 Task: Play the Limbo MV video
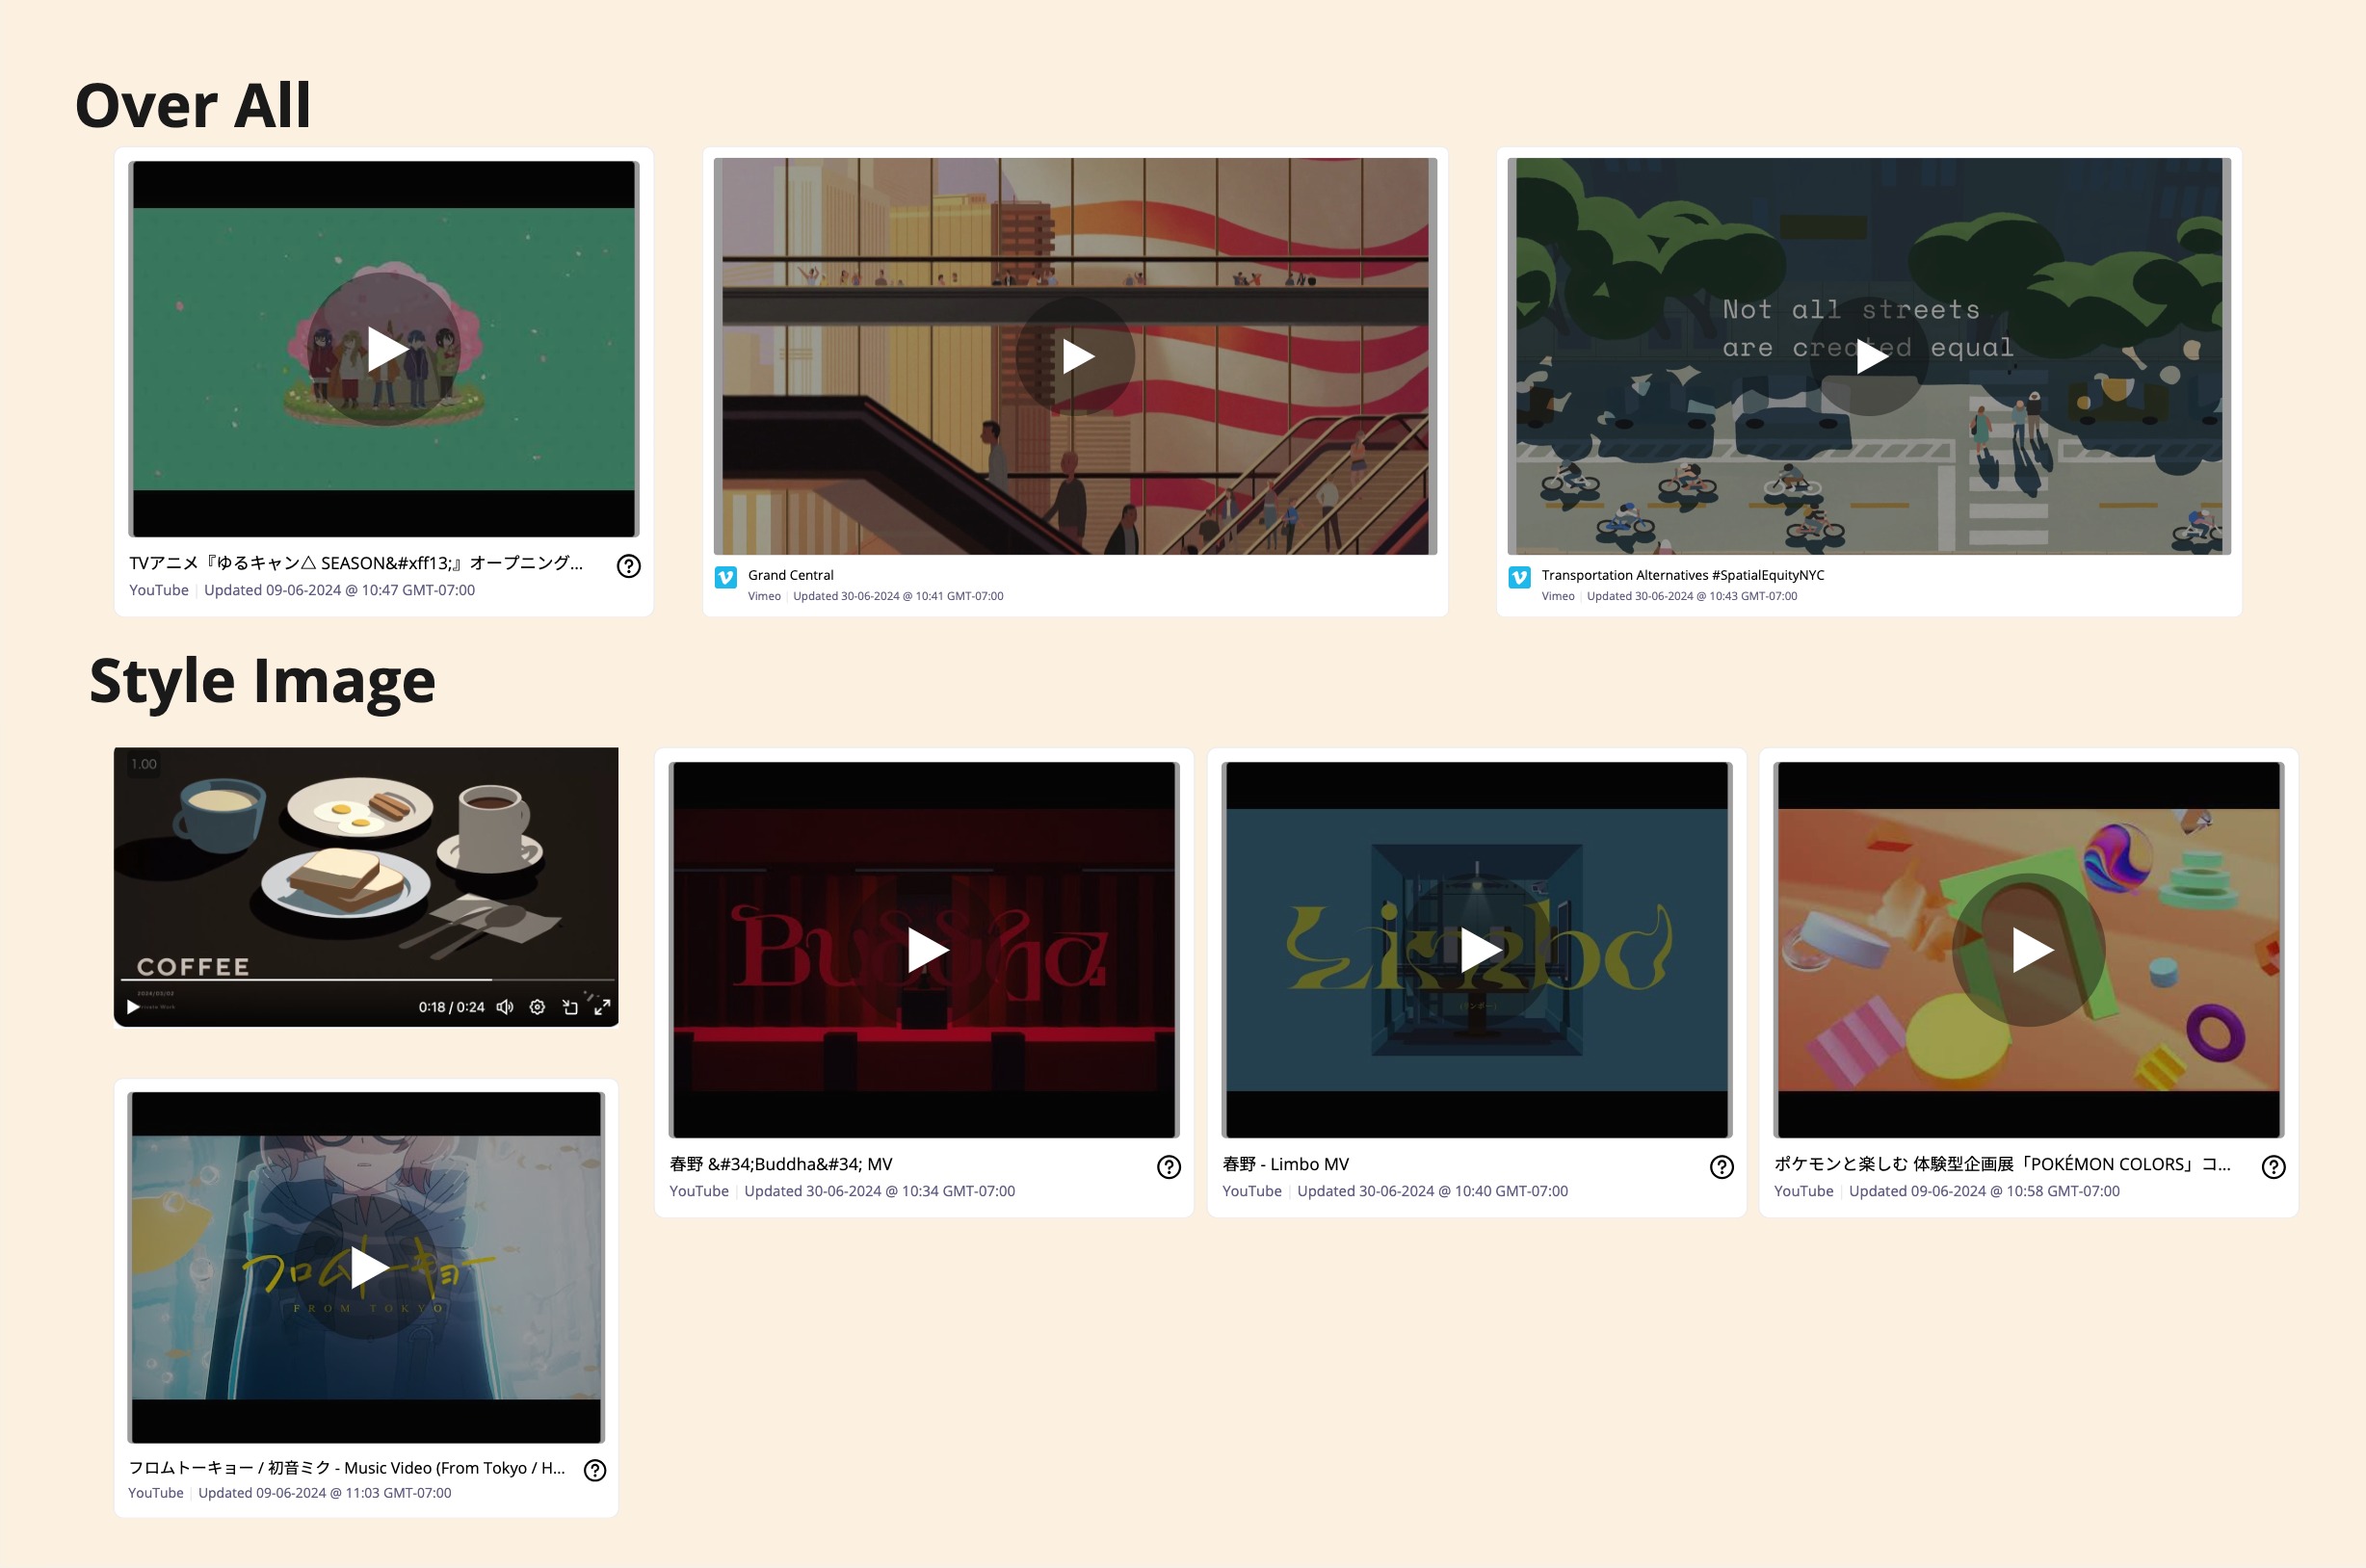[1478, 950]
